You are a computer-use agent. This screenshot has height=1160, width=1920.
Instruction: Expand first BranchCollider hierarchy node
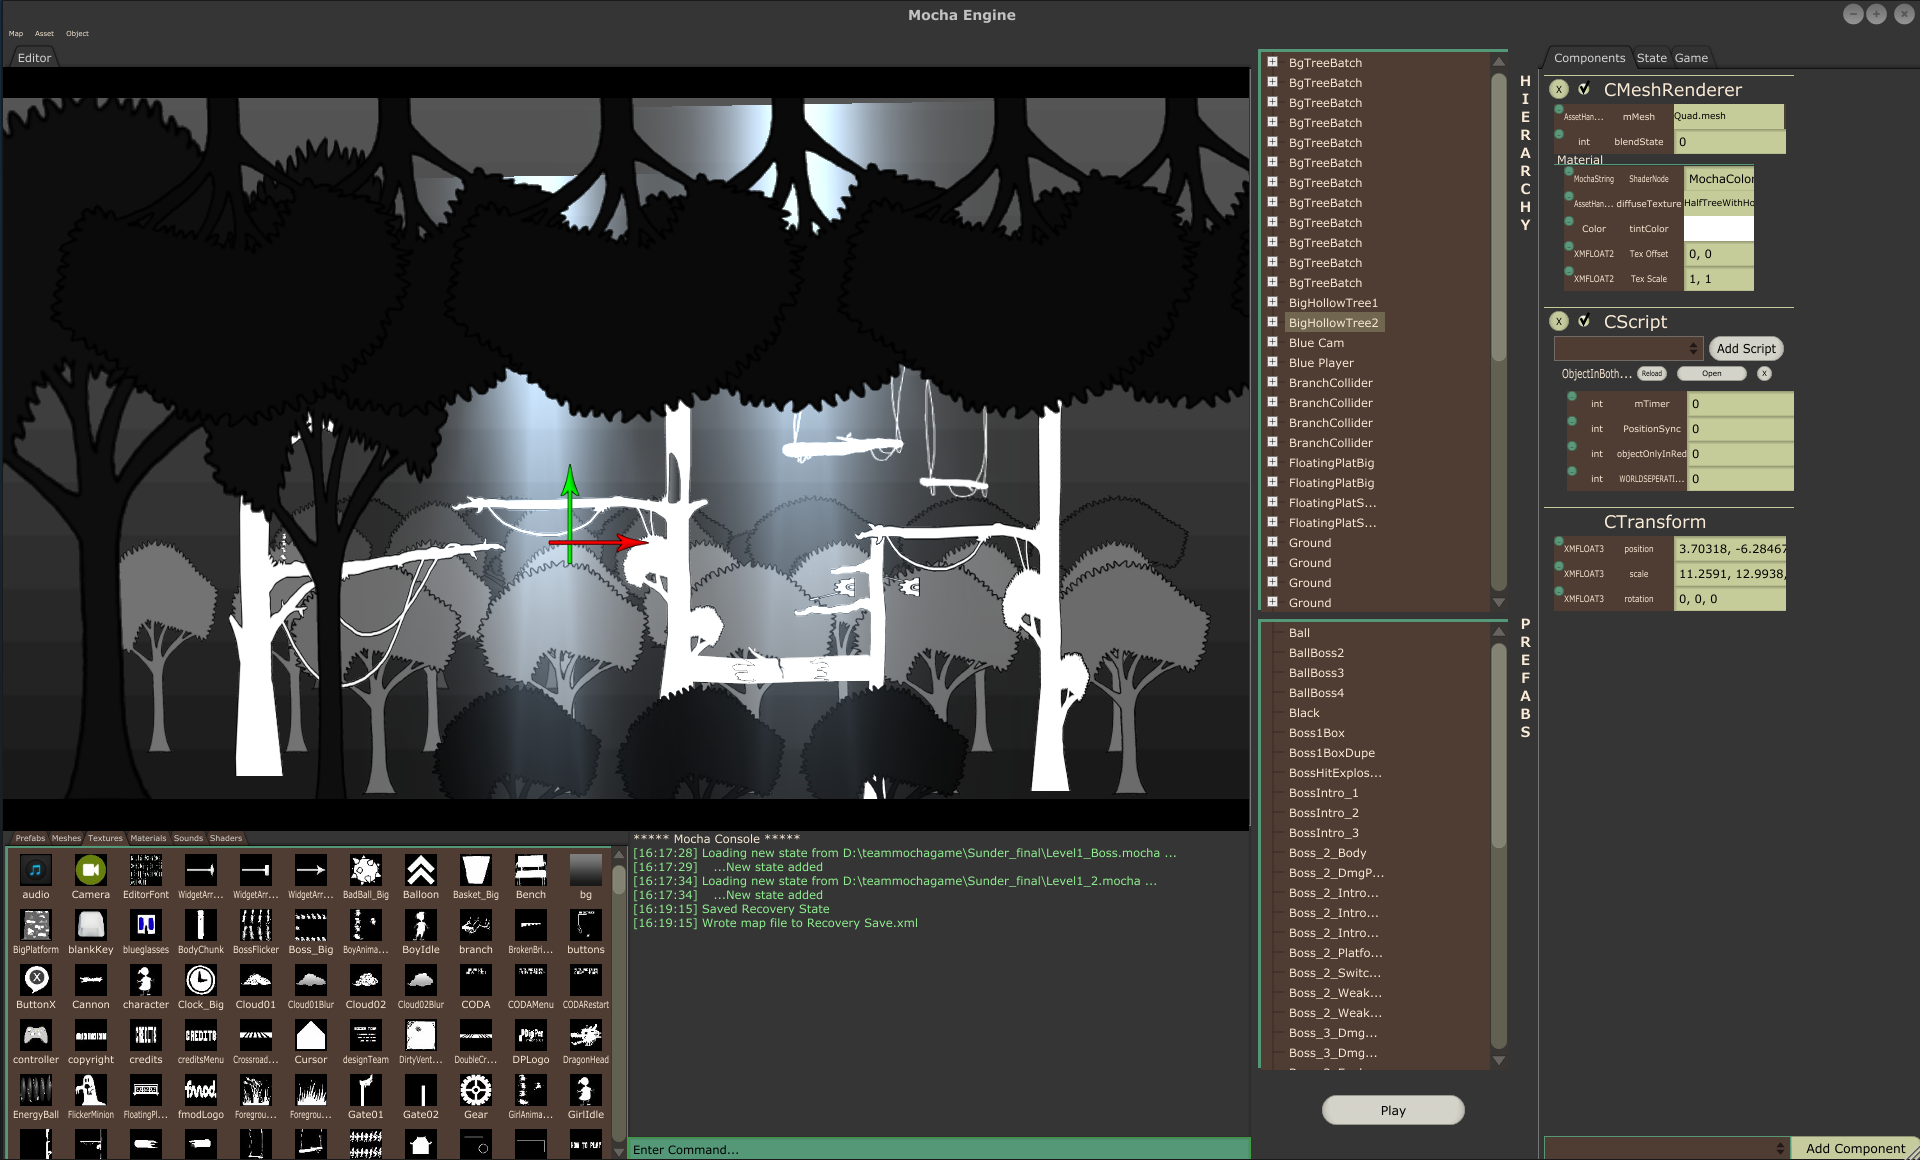(1273, 382)
